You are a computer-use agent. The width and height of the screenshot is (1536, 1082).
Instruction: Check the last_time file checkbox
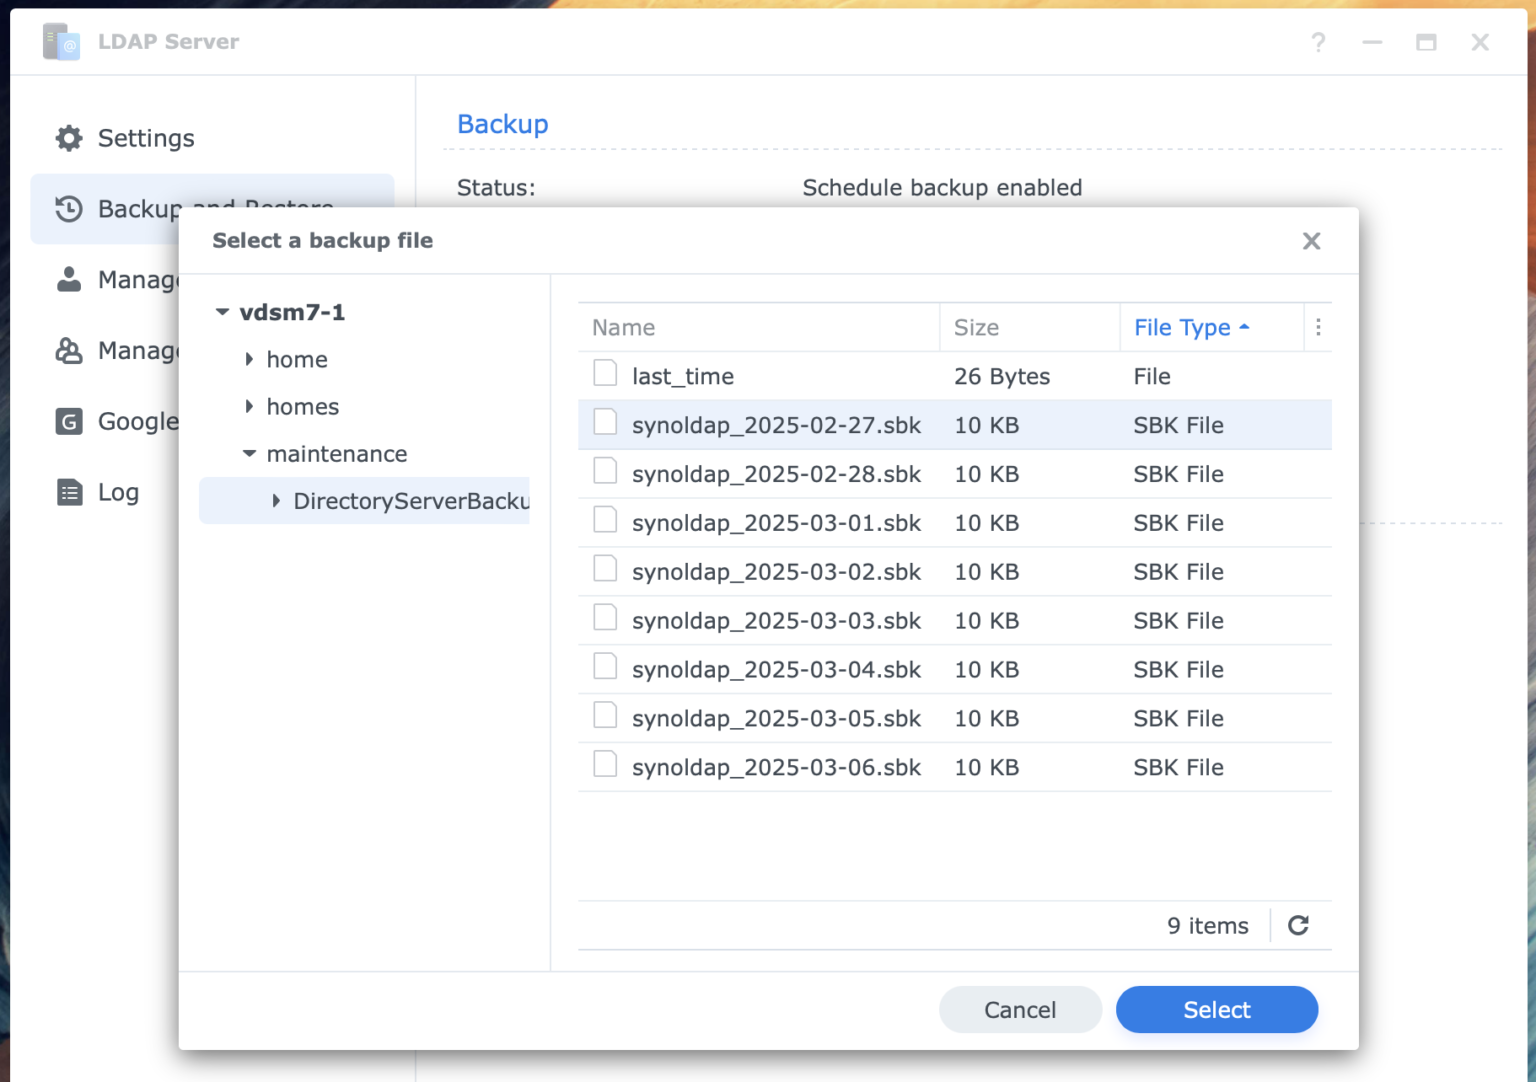pyautogui.click(x=605, y=372)
